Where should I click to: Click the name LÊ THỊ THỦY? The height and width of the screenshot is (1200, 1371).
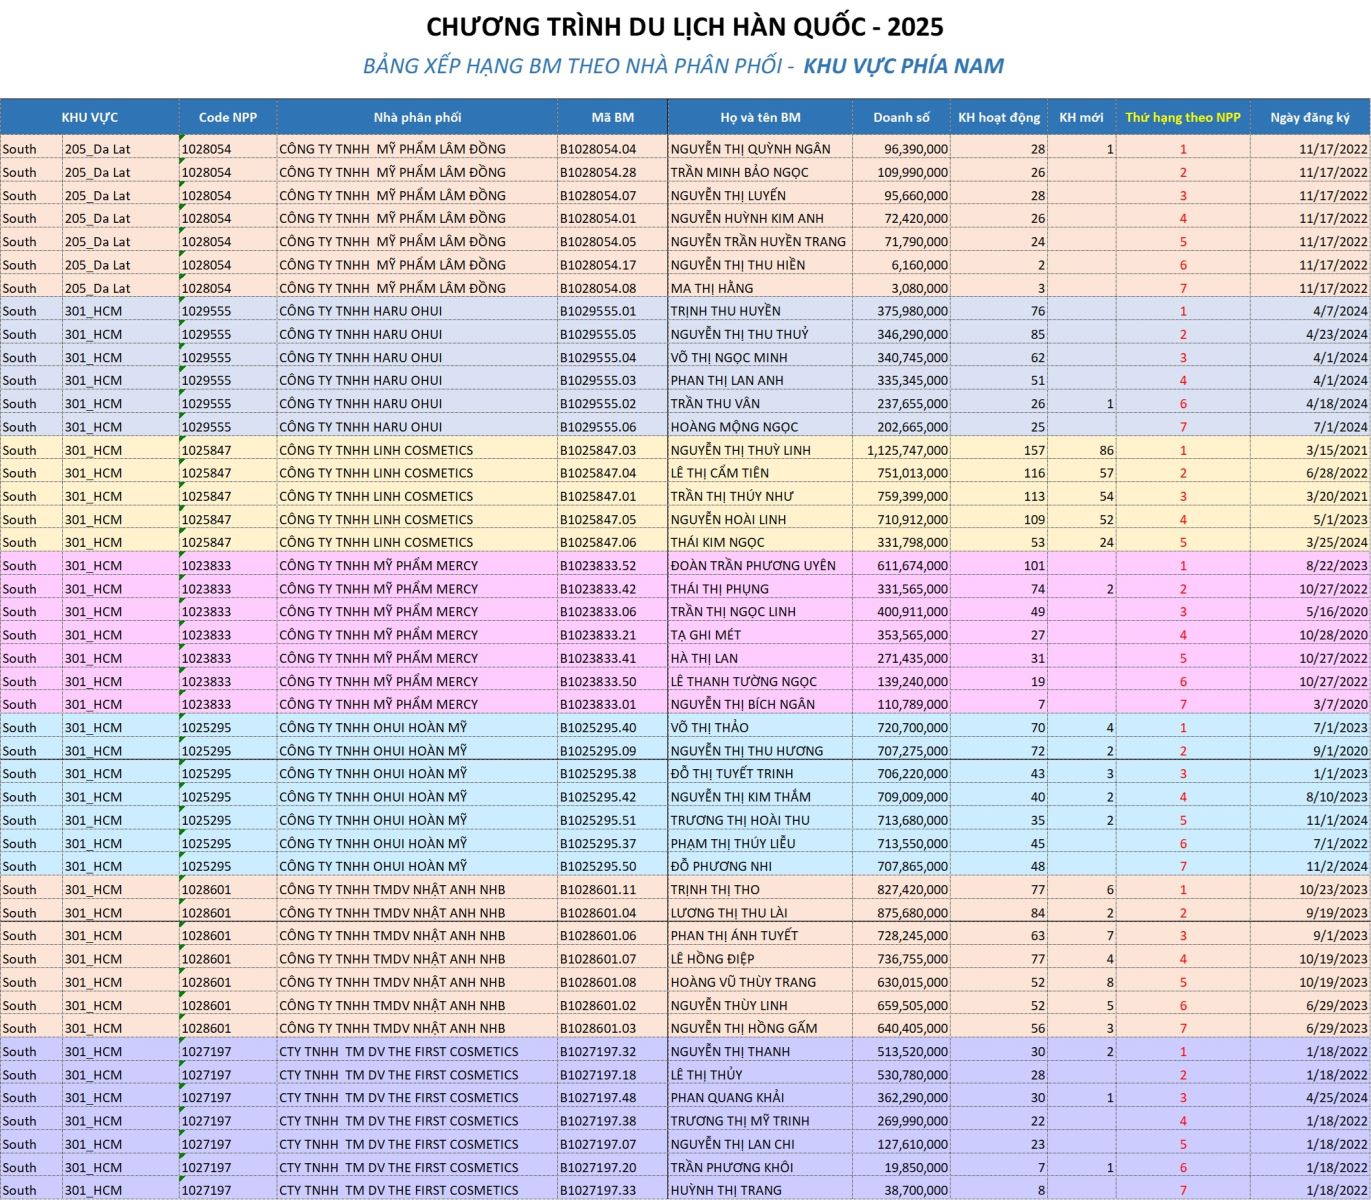pyautogui.click(x=707, y=1075)
